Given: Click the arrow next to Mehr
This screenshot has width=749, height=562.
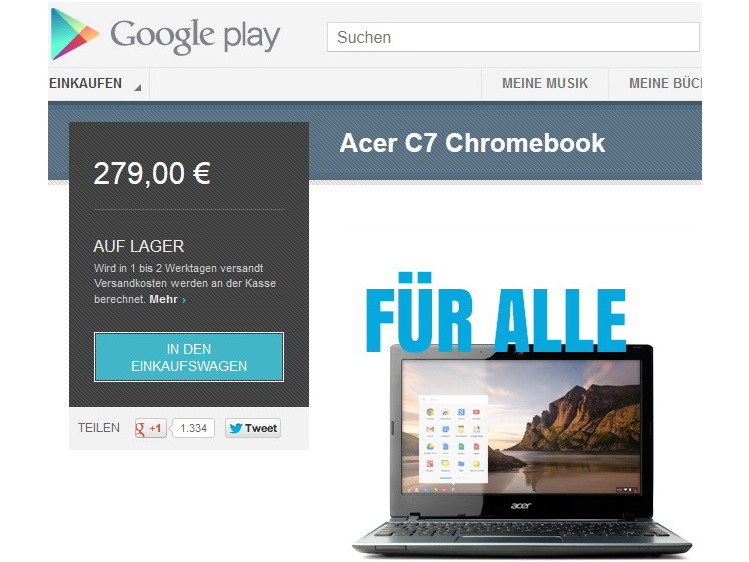Looking at the screenshot, I should (x=184, y=300).
